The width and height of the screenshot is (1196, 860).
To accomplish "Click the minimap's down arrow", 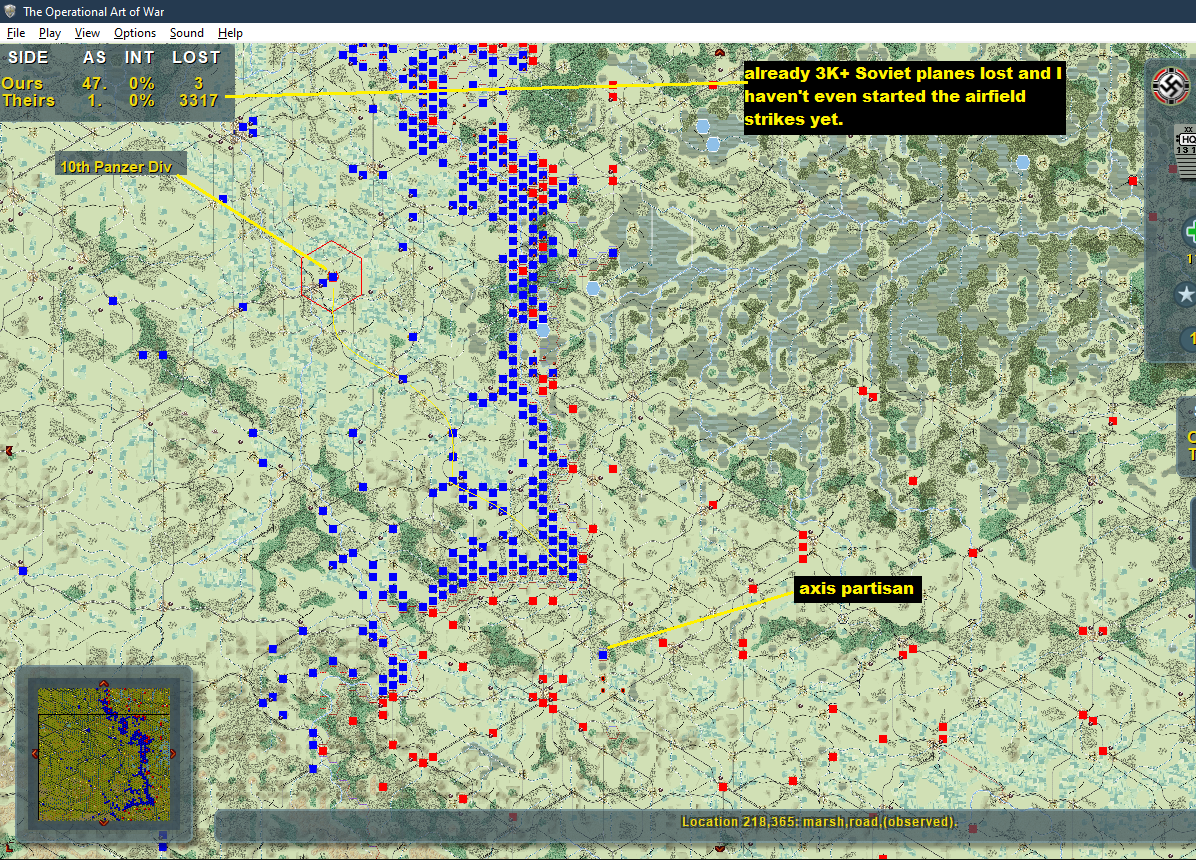I will (104, 823).
